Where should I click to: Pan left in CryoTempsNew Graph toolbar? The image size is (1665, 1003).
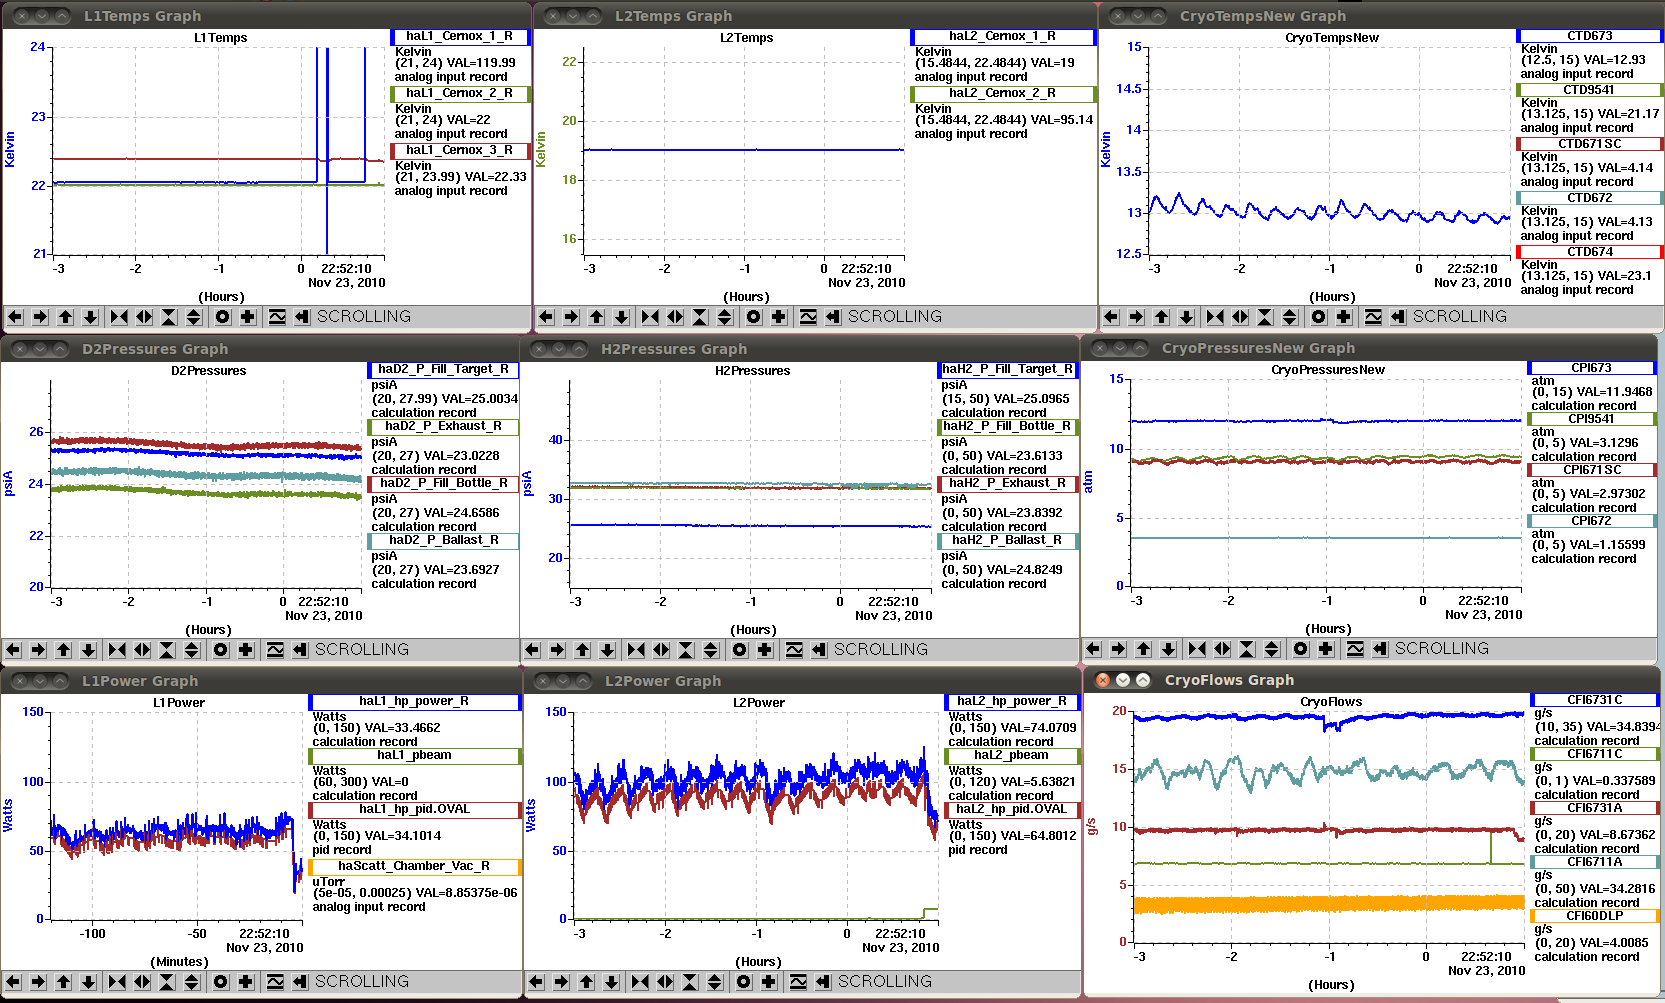(1111, 317)
